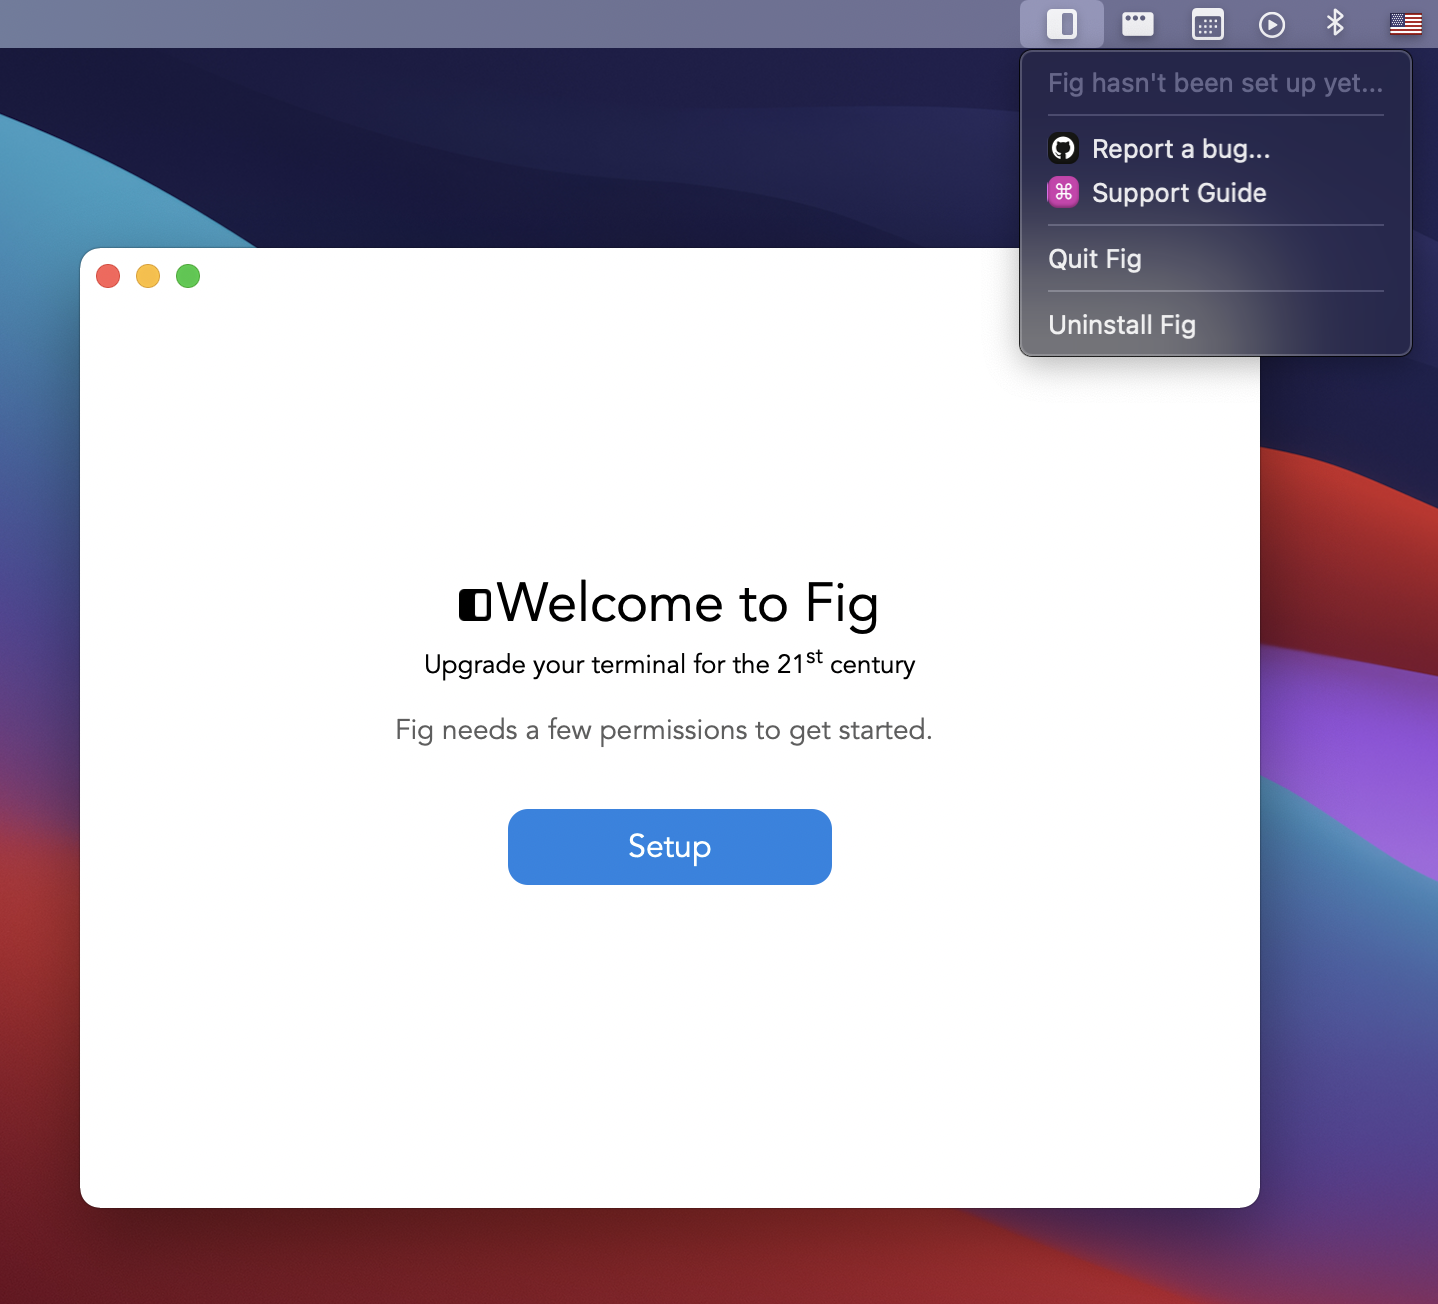Click the play circle menu bar icon

point(1272,24)
